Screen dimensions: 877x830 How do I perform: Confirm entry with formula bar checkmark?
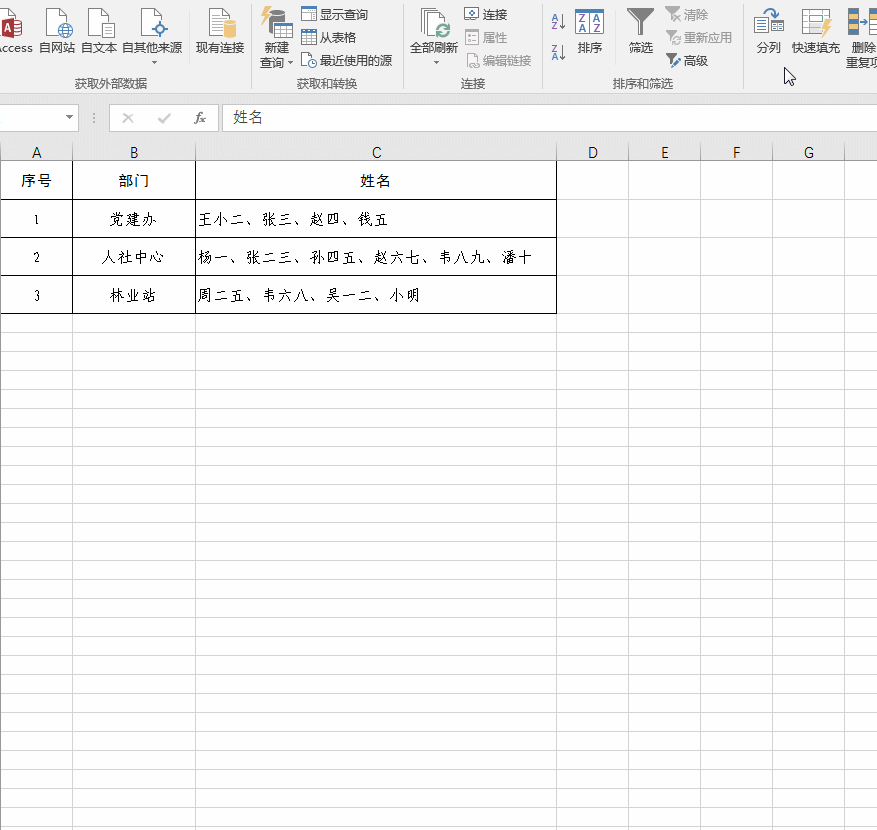click(x=164, y=118)
